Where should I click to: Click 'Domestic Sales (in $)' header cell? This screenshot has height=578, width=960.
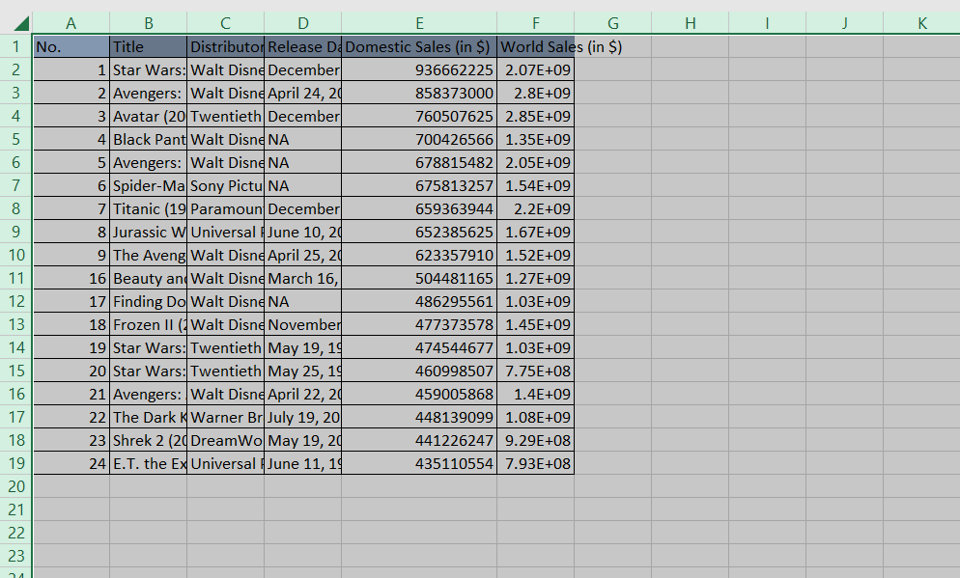(419, 47)
